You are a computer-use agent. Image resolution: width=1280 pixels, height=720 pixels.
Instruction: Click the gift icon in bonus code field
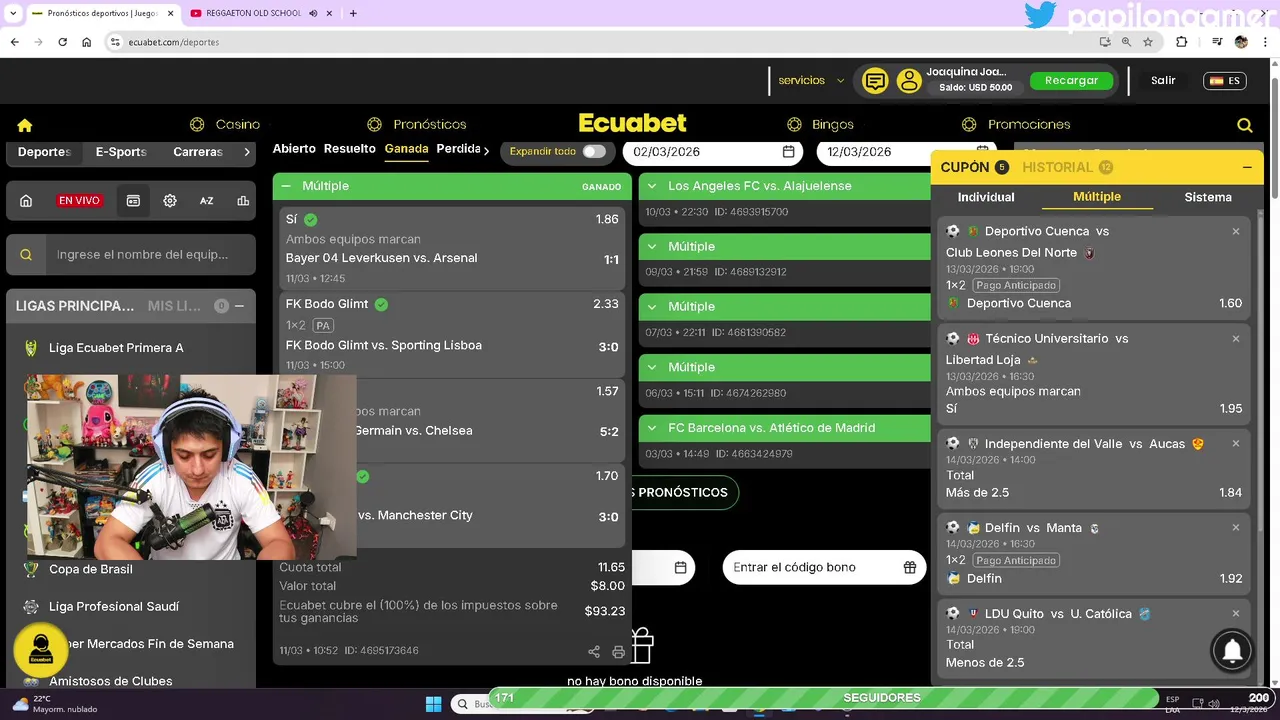click(909, 567)
